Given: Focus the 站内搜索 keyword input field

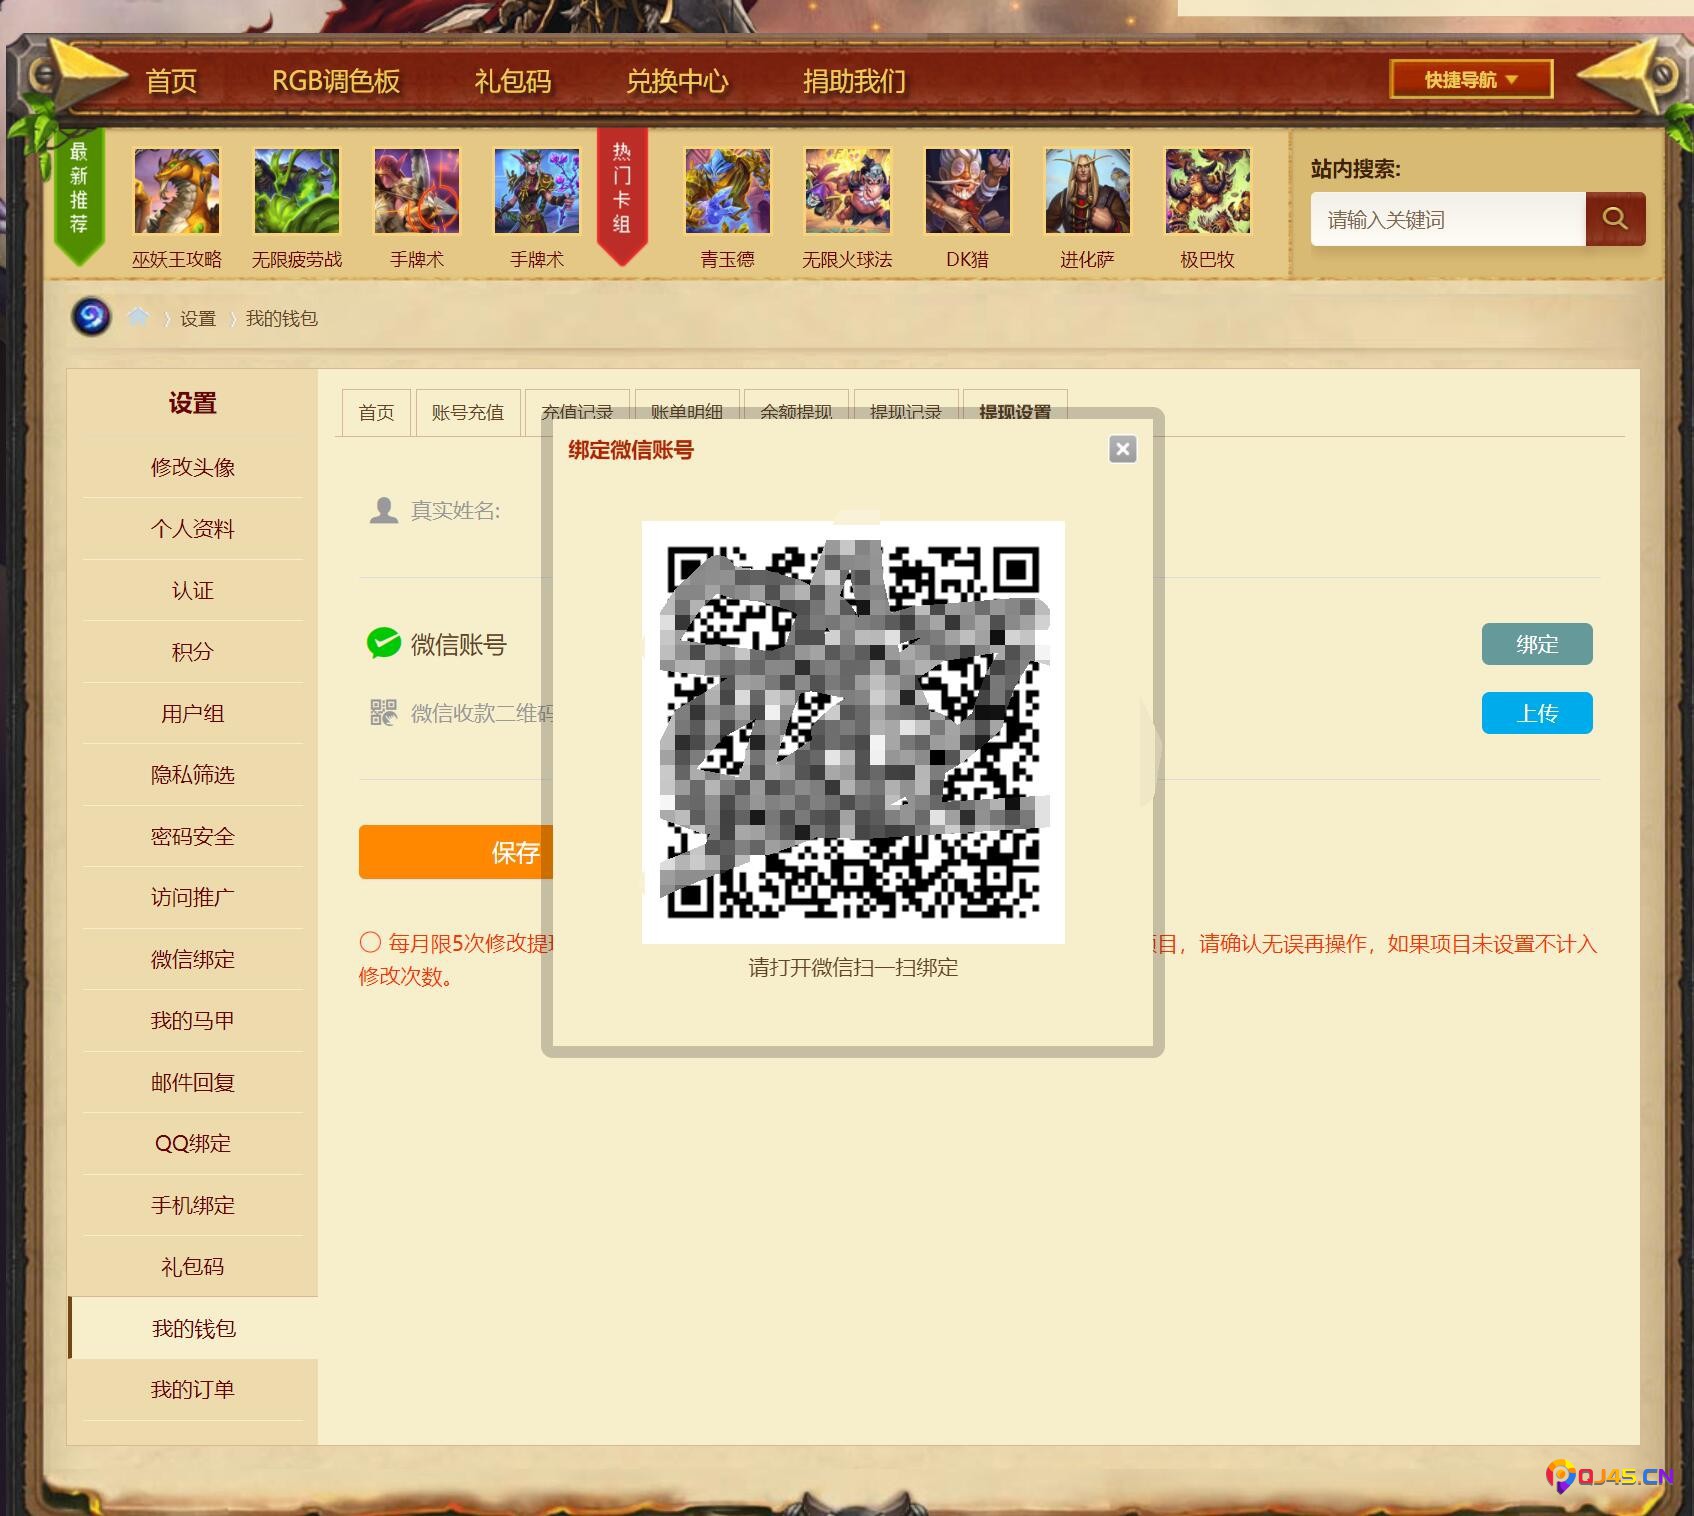Looking at the screenshot, I should tap(1447, 220).
